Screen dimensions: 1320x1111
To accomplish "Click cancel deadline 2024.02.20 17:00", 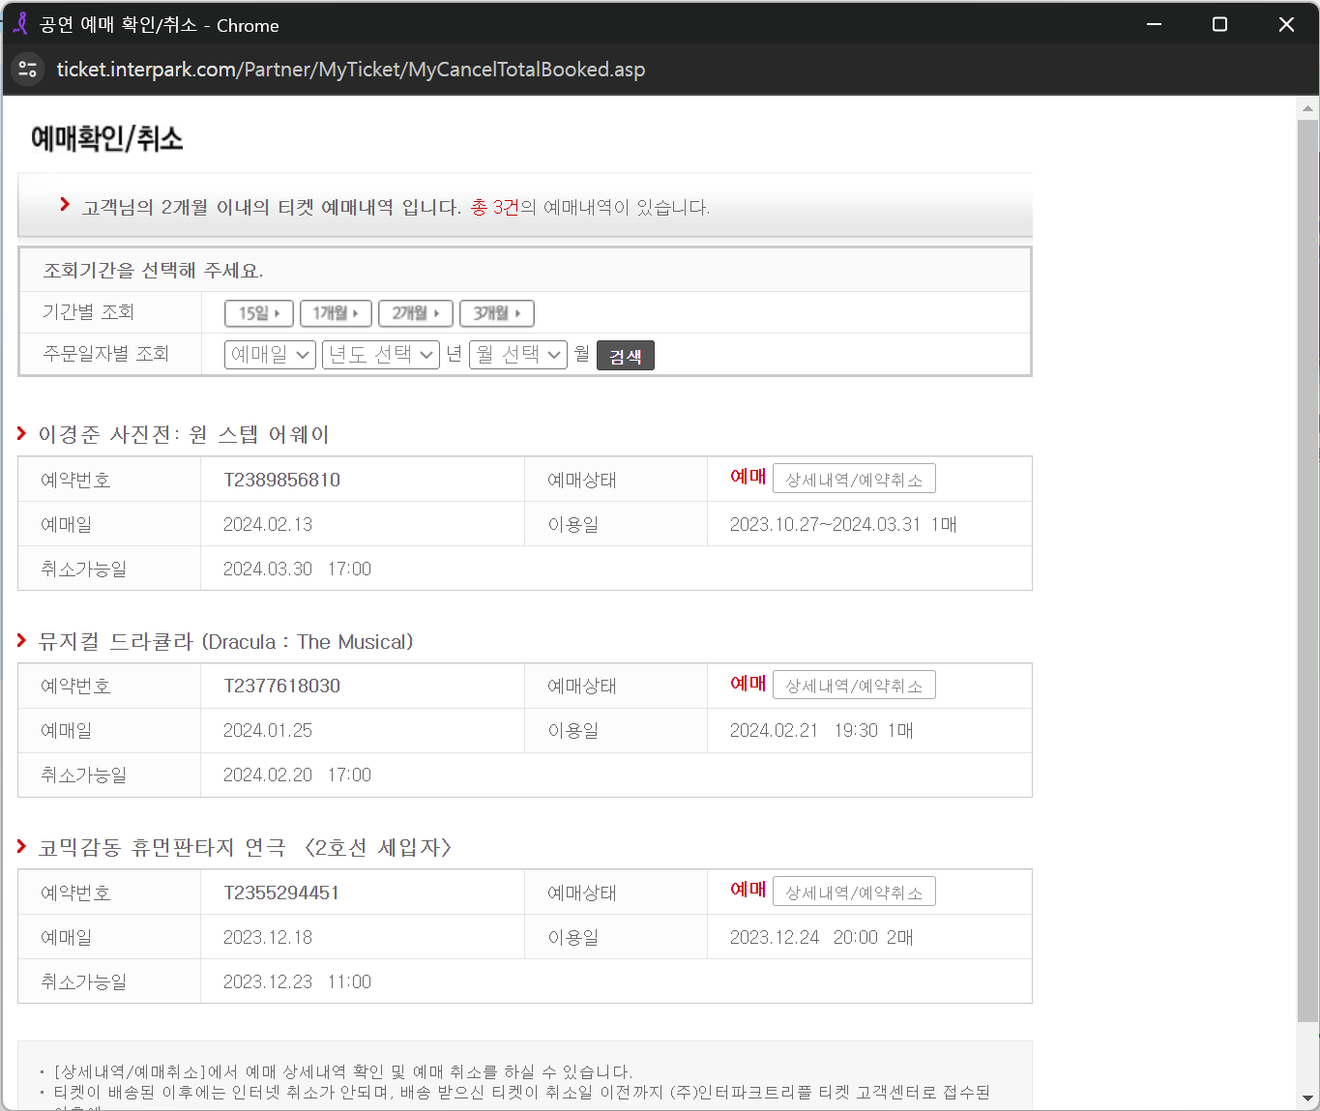I will pos(297,775).
